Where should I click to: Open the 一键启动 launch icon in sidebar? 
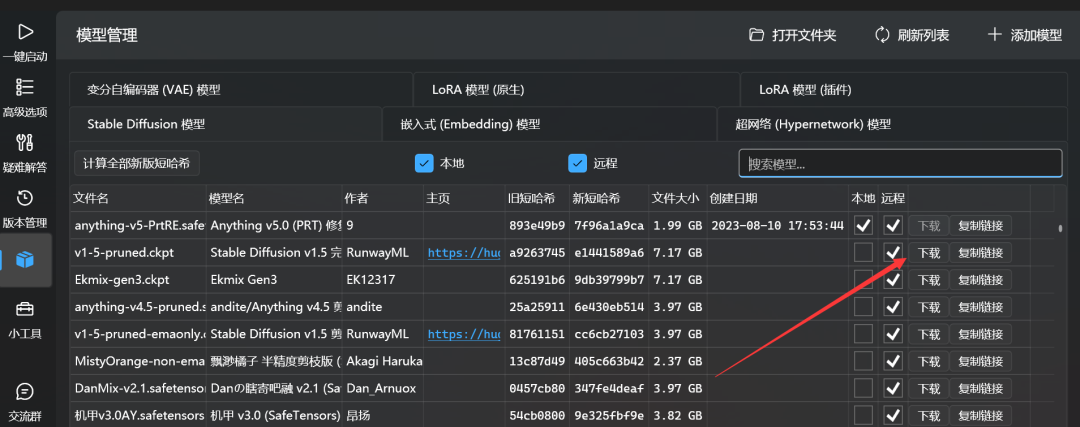point(25,32)
